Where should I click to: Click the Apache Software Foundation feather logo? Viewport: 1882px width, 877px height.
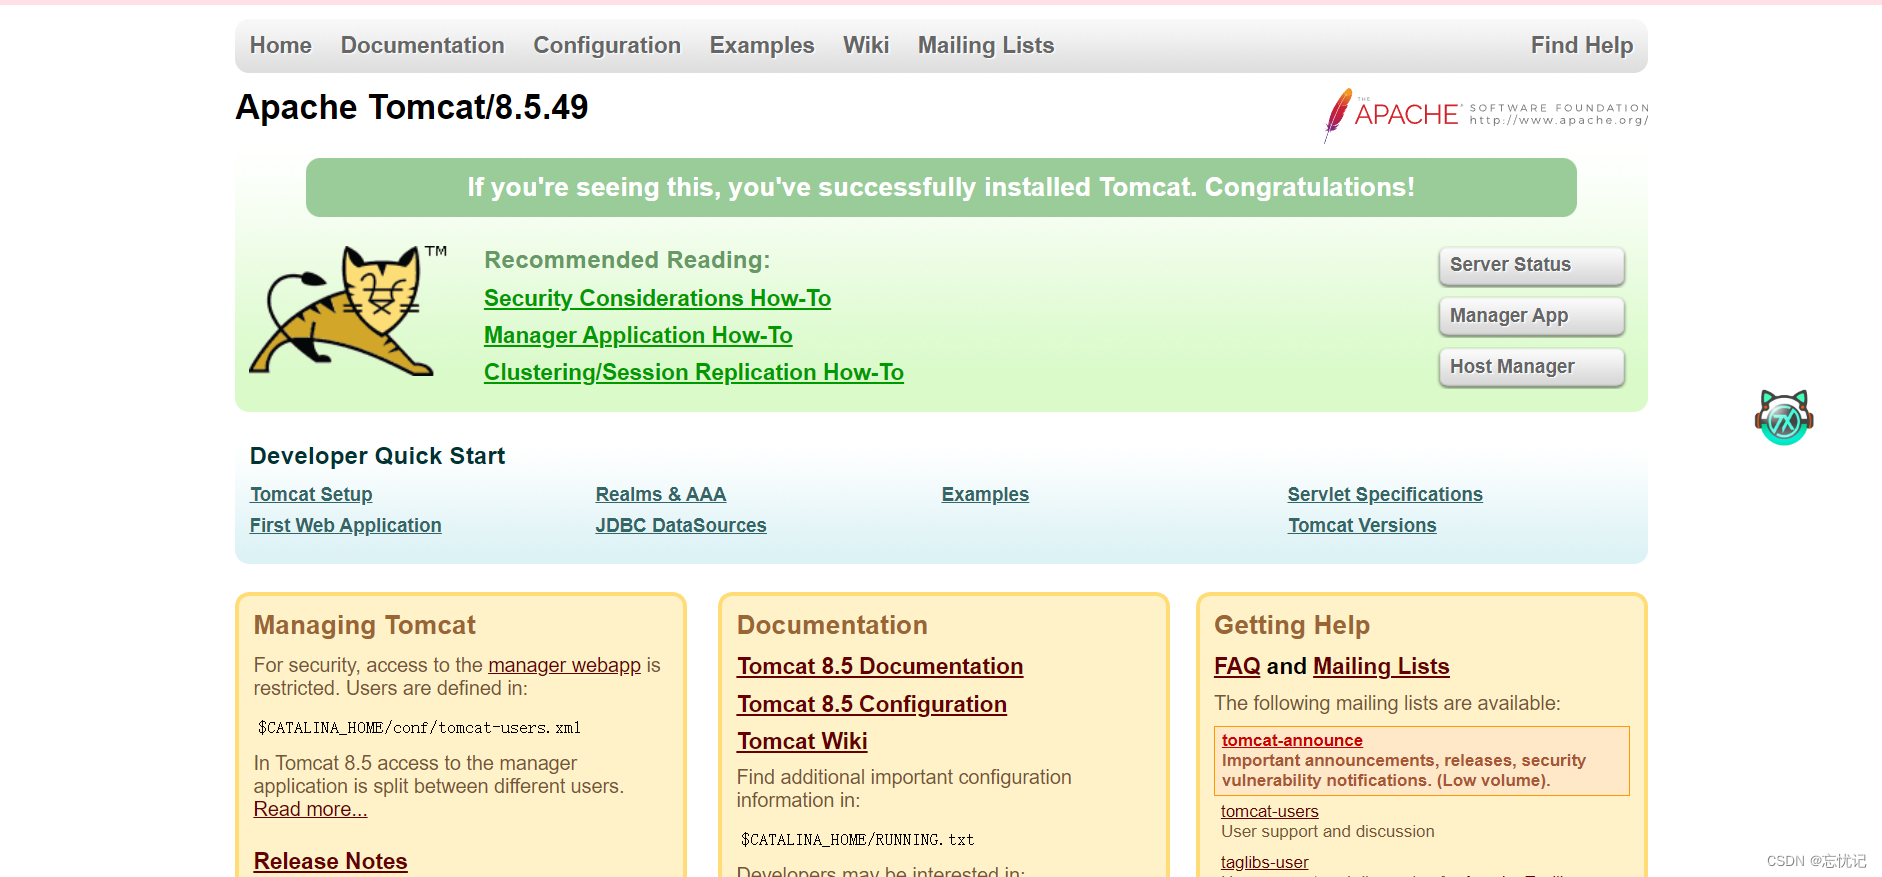pos(1486,115)
